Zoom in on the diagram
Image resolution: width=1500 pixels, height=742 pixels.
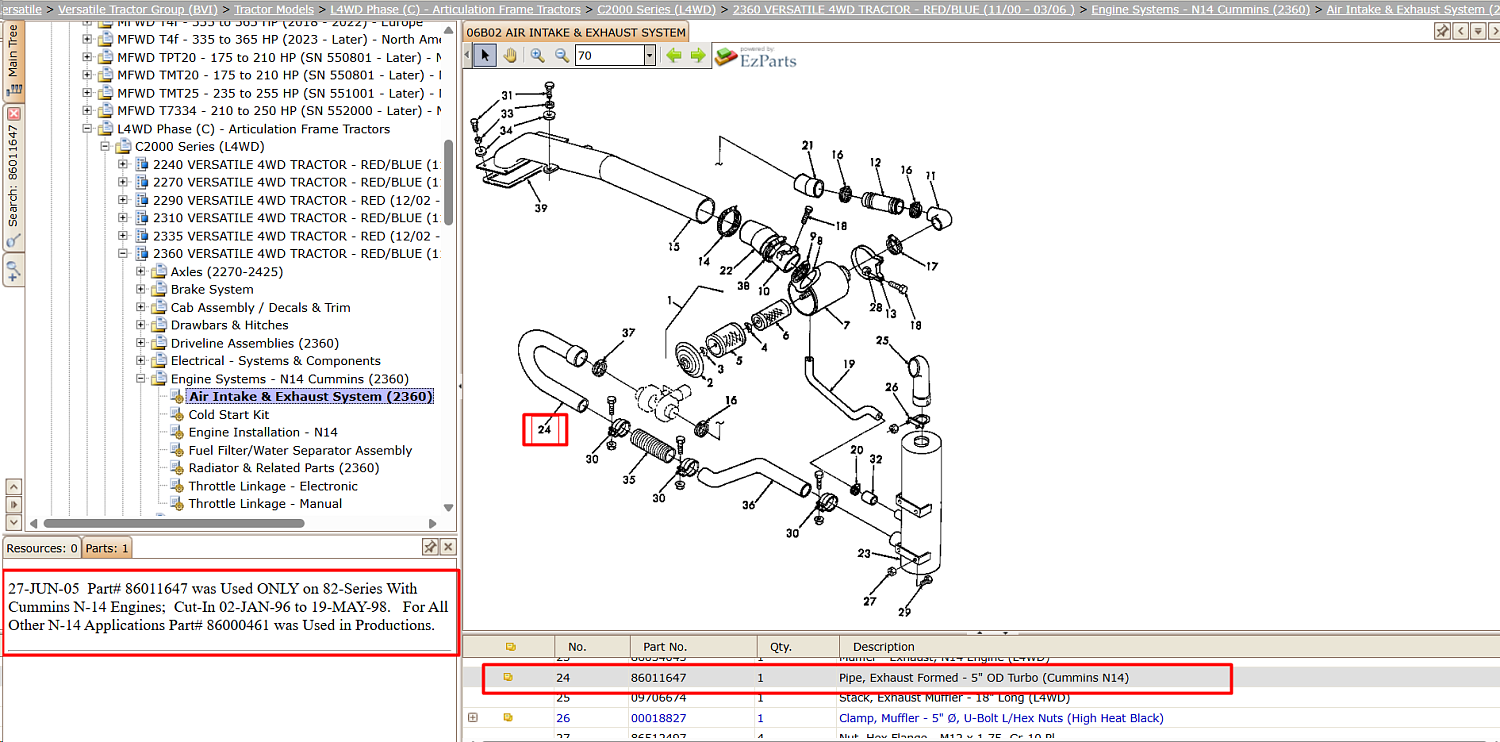(538, 56)
